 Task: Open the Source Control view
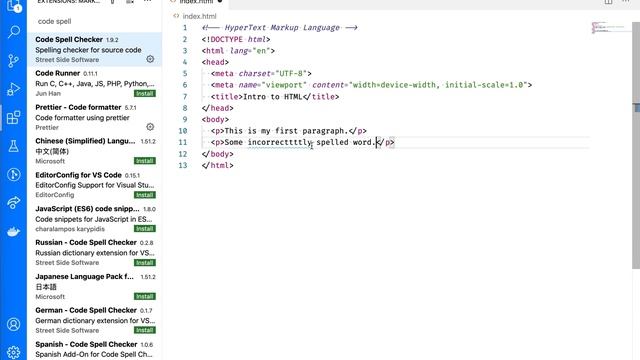coord(13,61)
